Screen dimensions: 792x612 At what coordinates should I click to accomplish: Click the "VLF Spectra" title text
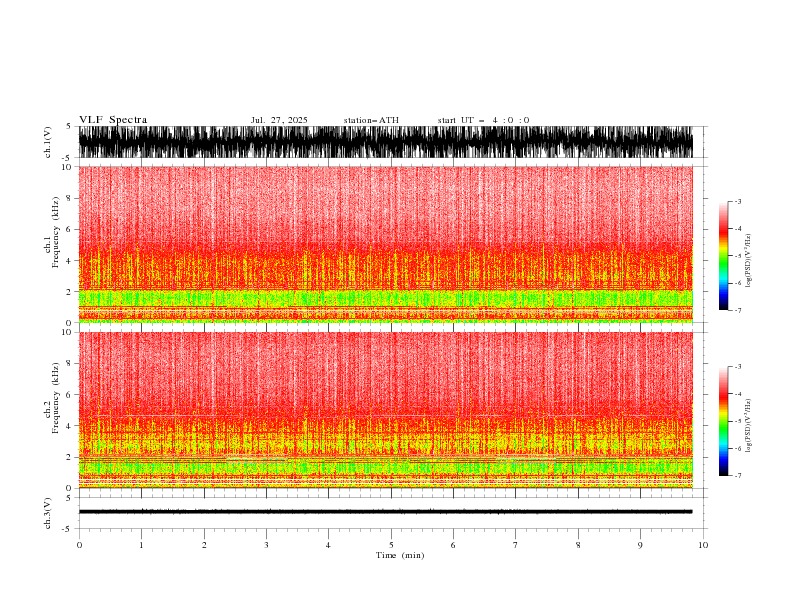(x=113, y=120)
